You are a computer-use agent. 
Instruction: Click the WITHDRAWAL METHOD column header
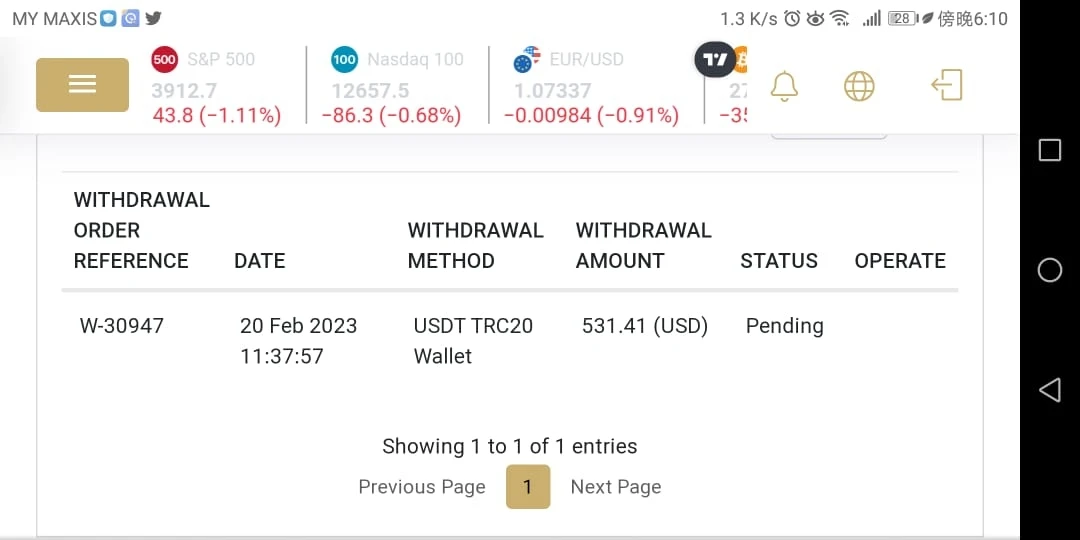coord(475,246)
